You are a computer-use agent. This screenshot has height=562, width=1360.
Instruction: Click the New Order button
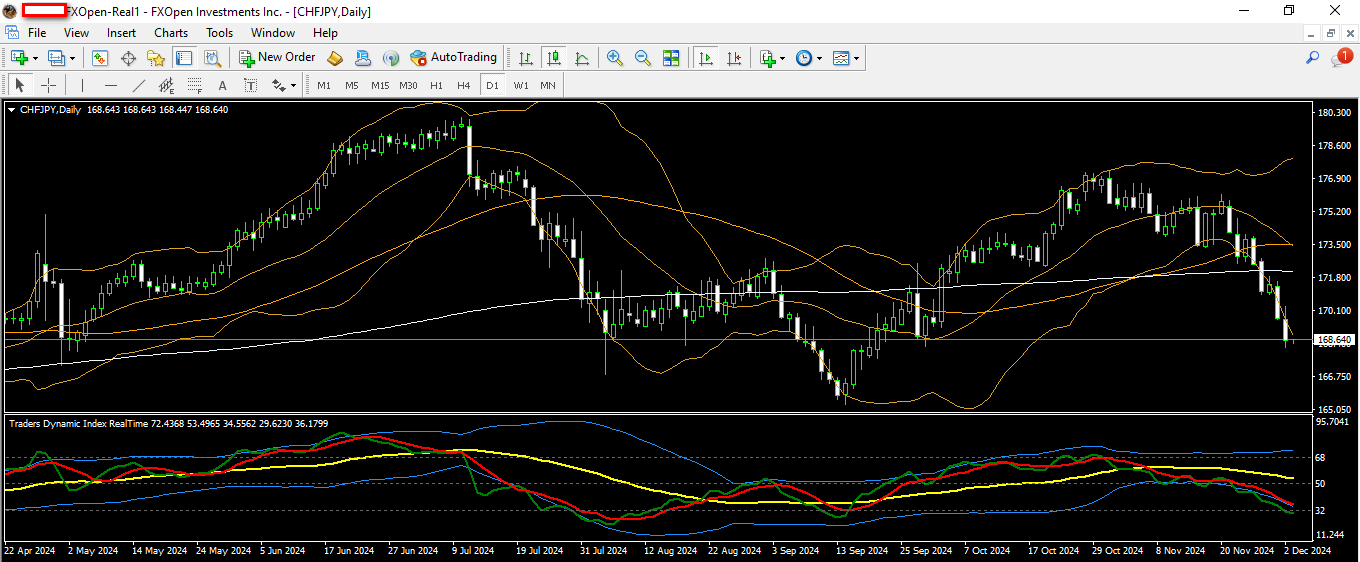coord(277,58)
